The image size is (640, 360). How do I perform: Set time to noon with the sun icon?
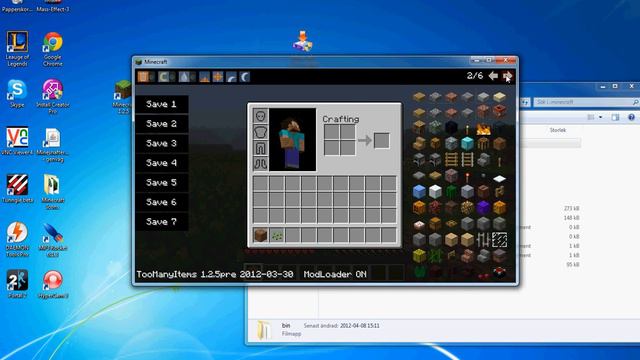pyautogui.click(x=218, y=76)
